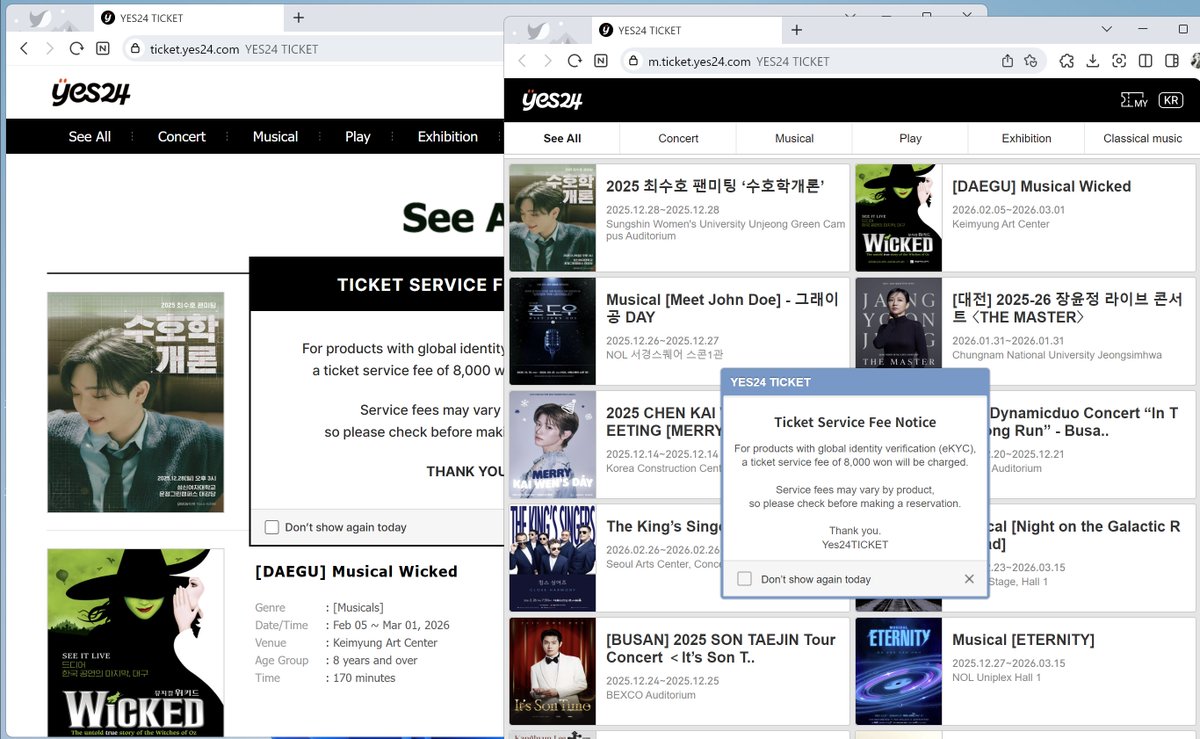1200x739 pixels.
Task: Check 'Don't show again today' in the back window popup
Action: tap(272, 527)
